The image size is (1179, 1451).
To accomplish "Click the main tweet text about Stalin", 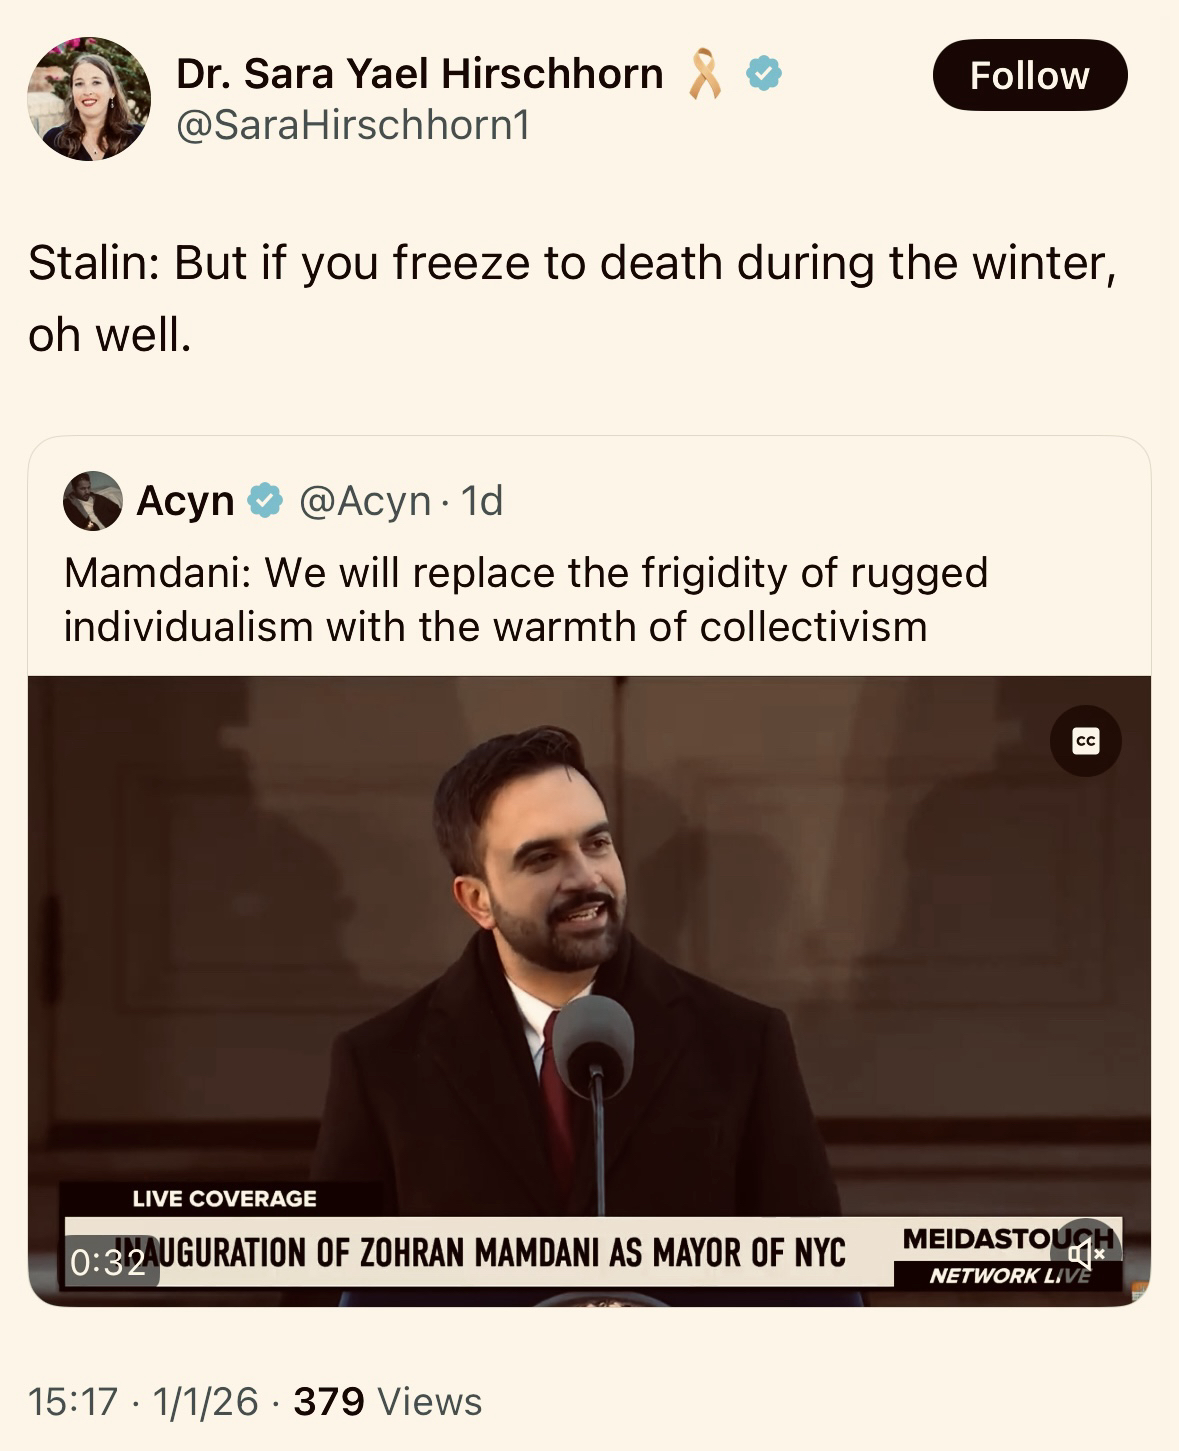I will (570, 298).
